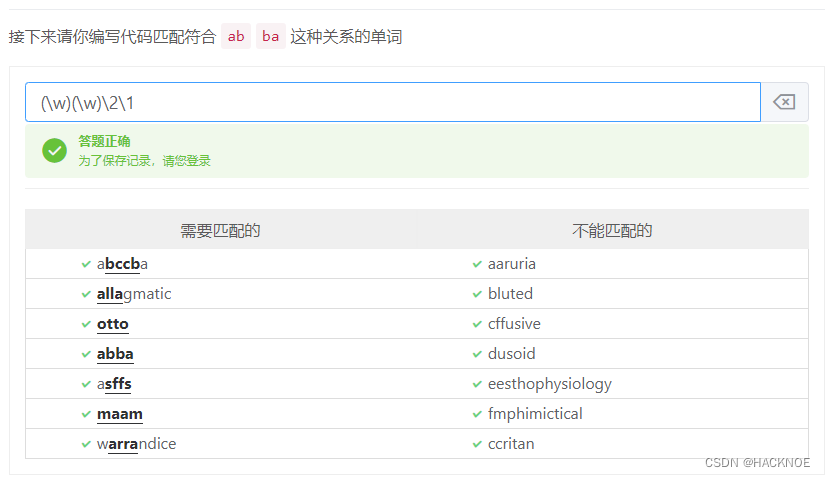Viewport: 825px width, 477px height.
Task: Select the word 'allagmatic'
Action: [x=134, y=294]
